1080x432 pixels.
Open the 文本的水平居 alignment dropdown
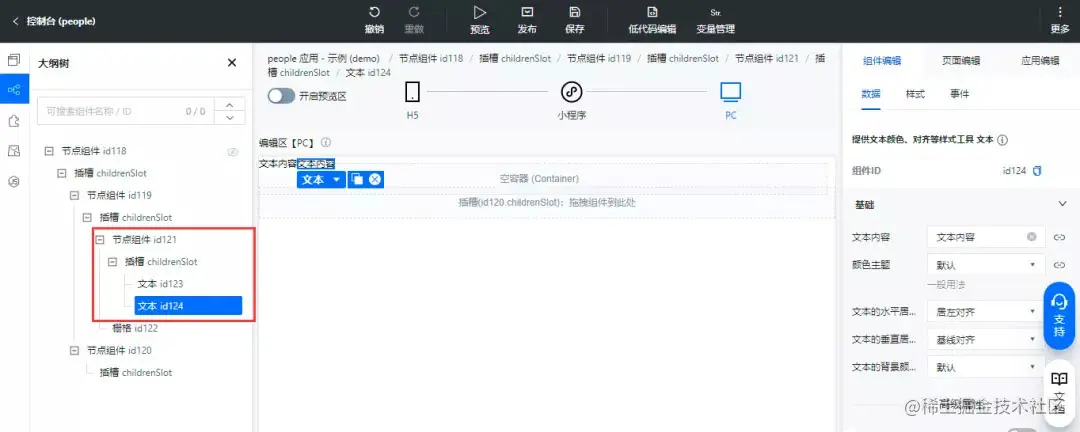coord(986,311)
